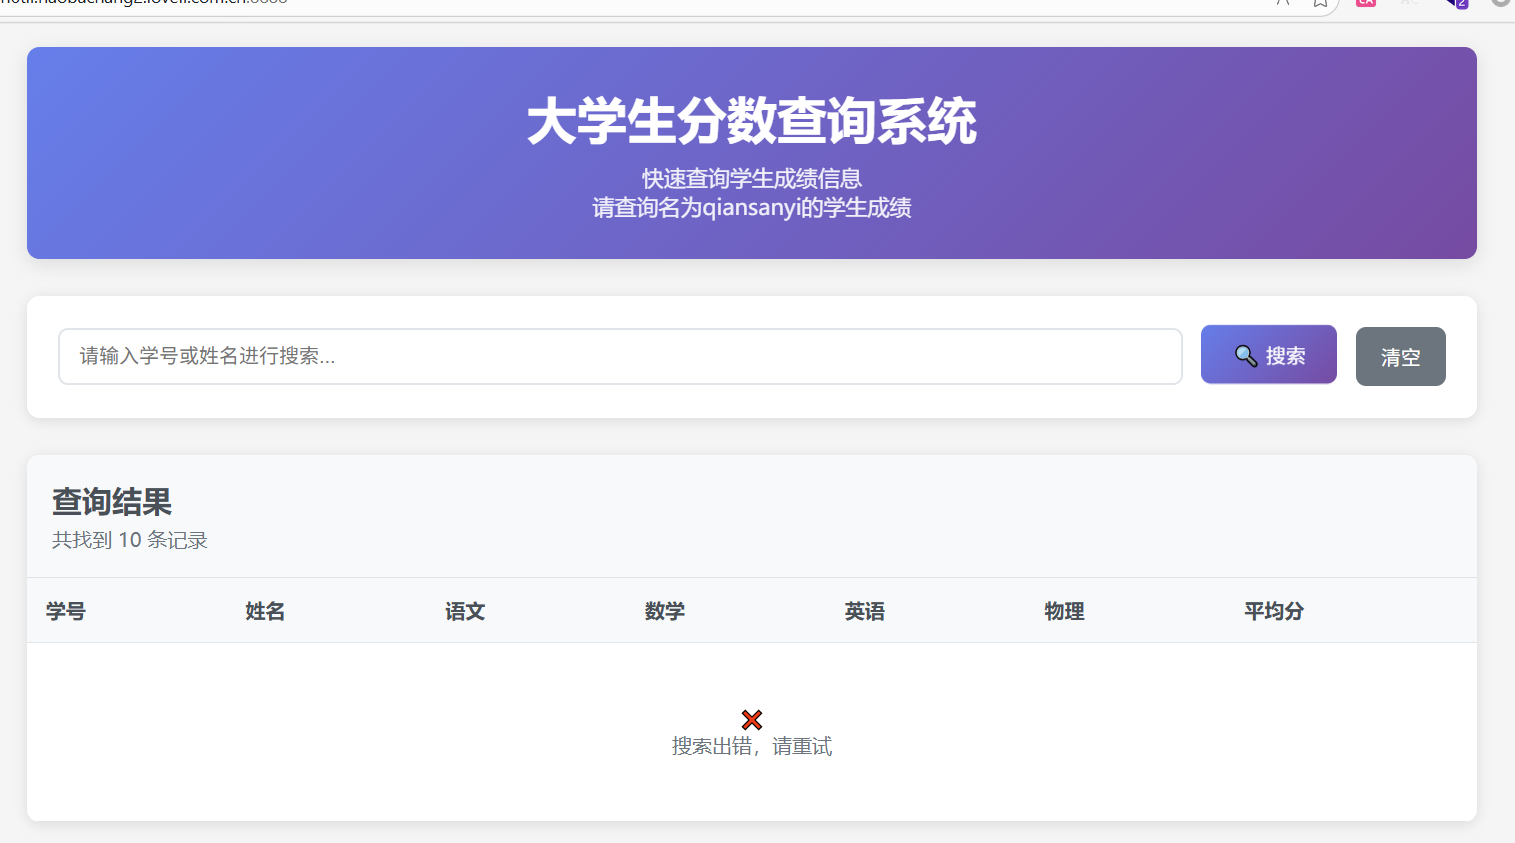1515x843 pixels.
Task: Click the browser bookmark star icon
Action: (1320, 3)
